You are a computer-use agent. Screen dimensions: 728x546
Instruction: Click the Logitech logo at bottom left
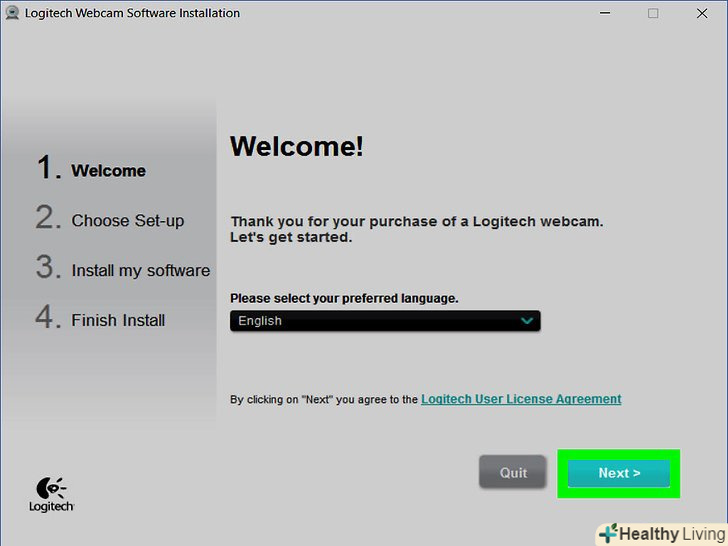(x=51, y=494)
